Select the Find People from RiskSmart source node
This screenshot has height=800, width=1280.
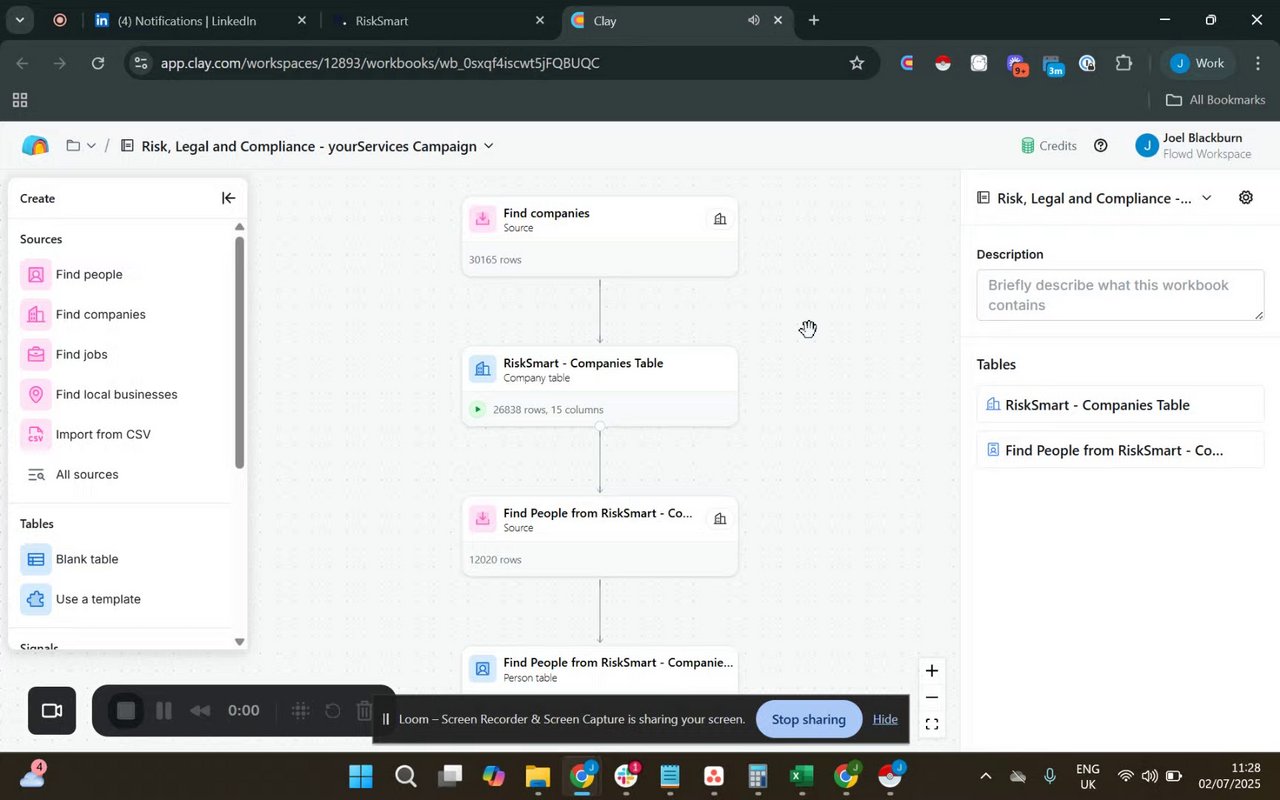600,536
